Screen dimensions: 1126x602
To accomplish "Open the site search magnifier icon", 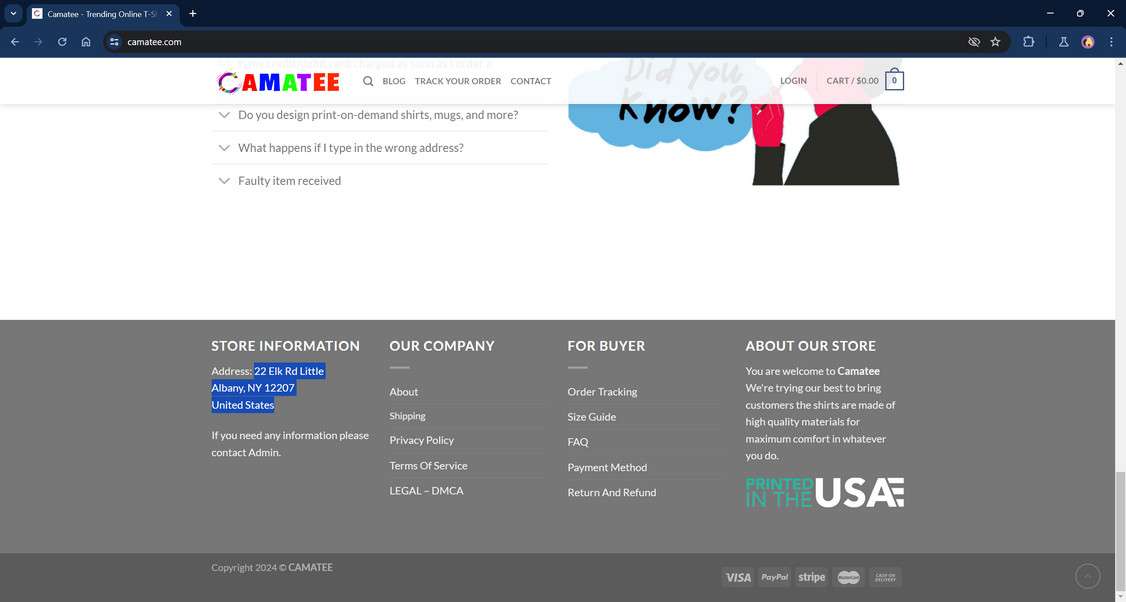I will tap(368, 81).
